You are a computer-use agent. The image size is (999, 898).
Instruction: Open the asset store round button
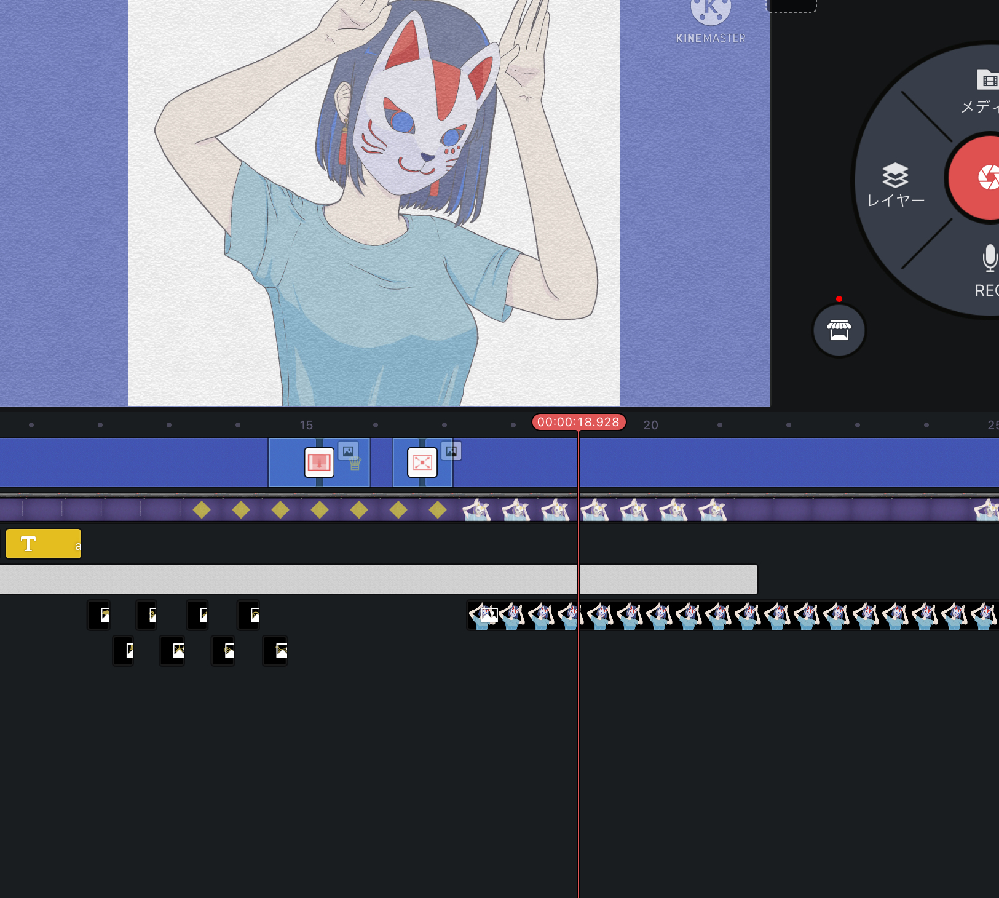tap(838, 331)
